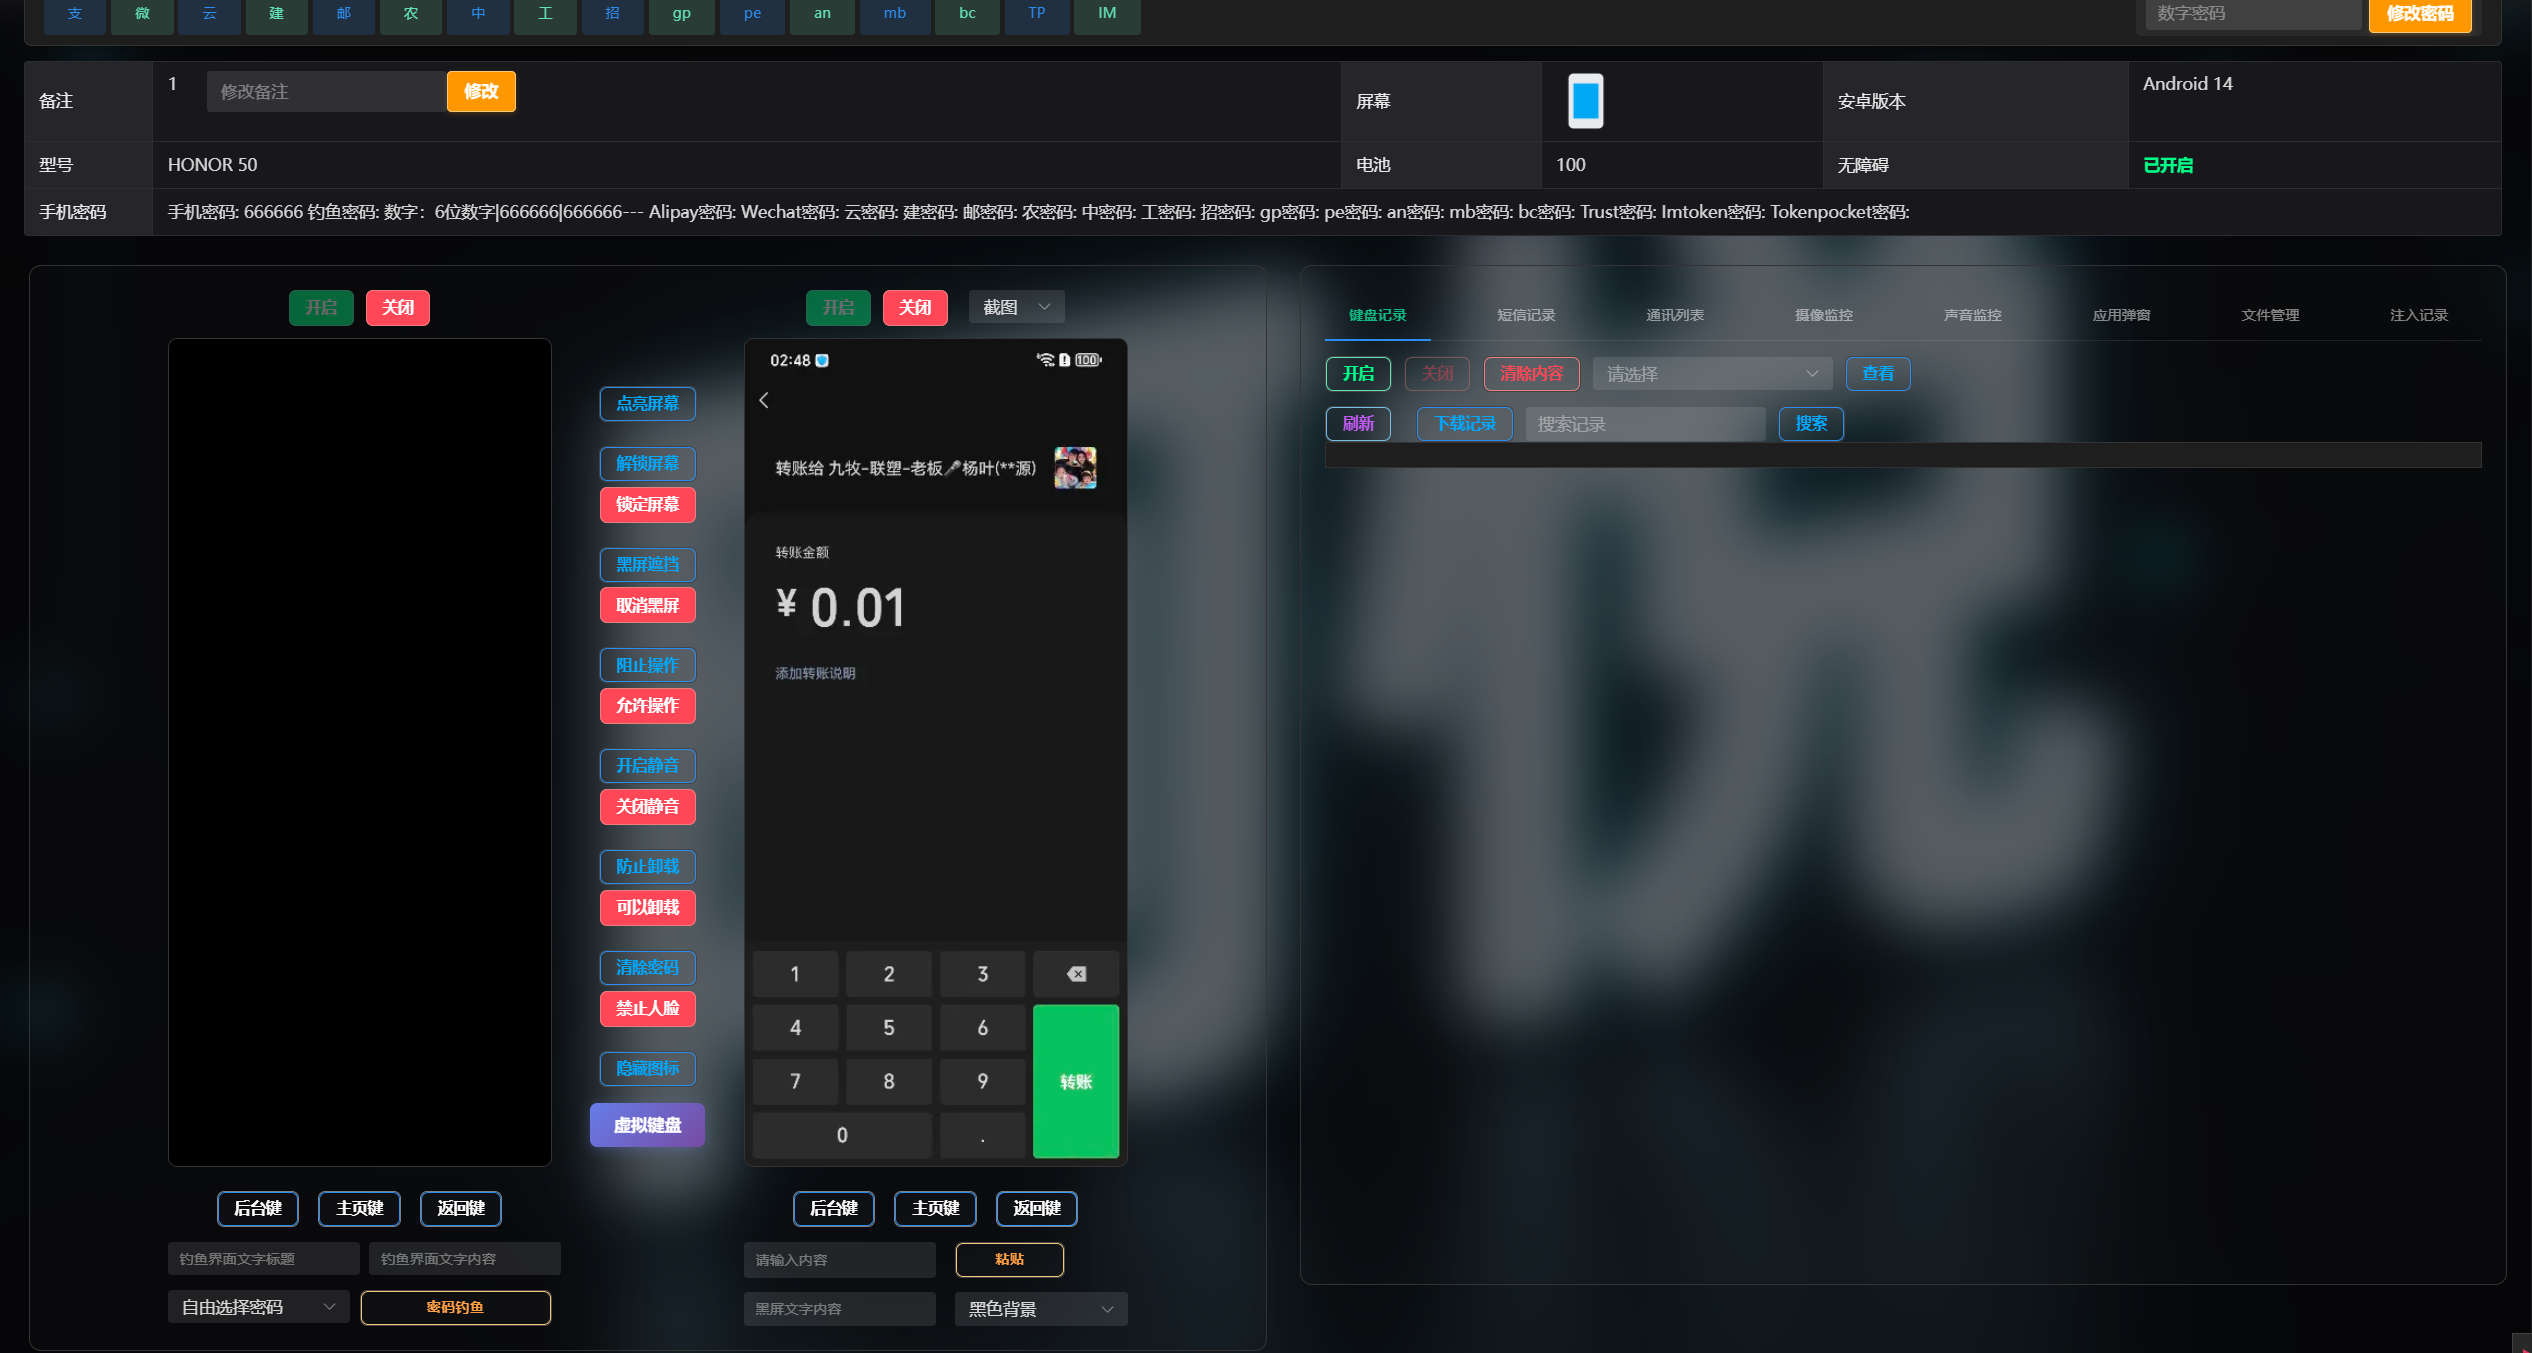This screenshot has width=2532, height=1353.
Task: Click the '支' shortcut tile at top
Action: tap(75, 14)
